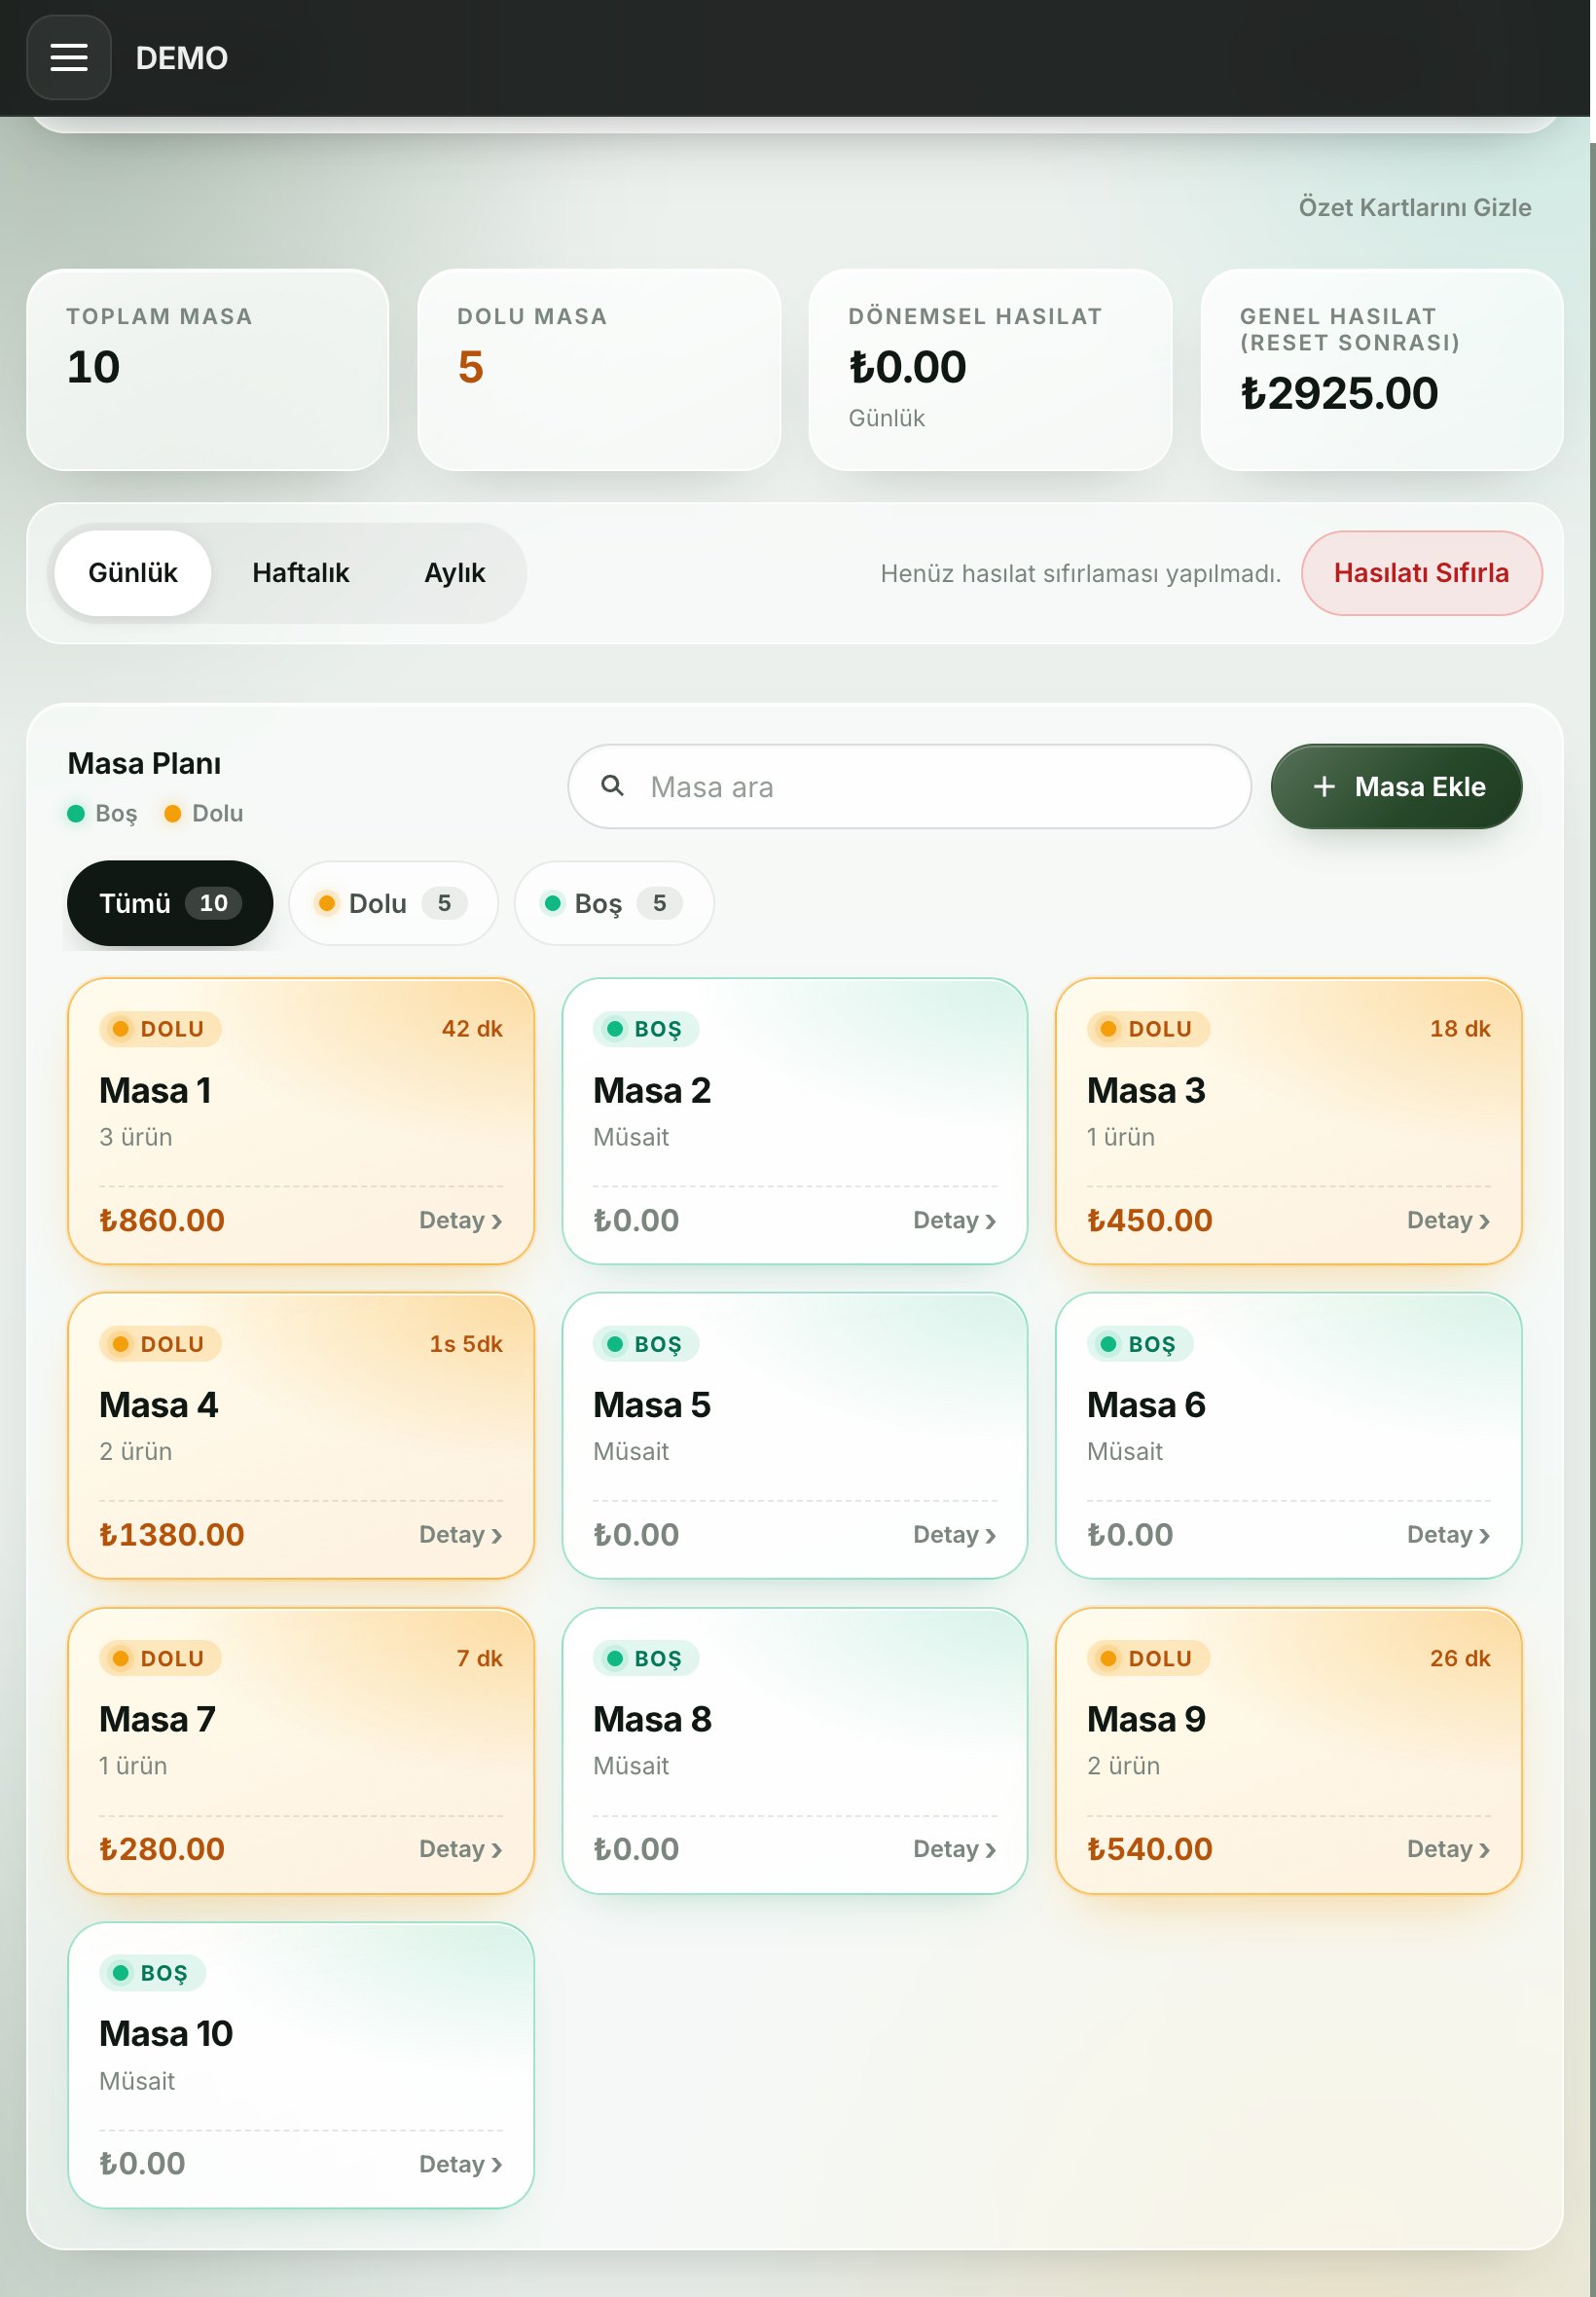Click the orange dot in Dolu filter
The width and height of the screenshot is (1596, 2297).
point(326,903)
